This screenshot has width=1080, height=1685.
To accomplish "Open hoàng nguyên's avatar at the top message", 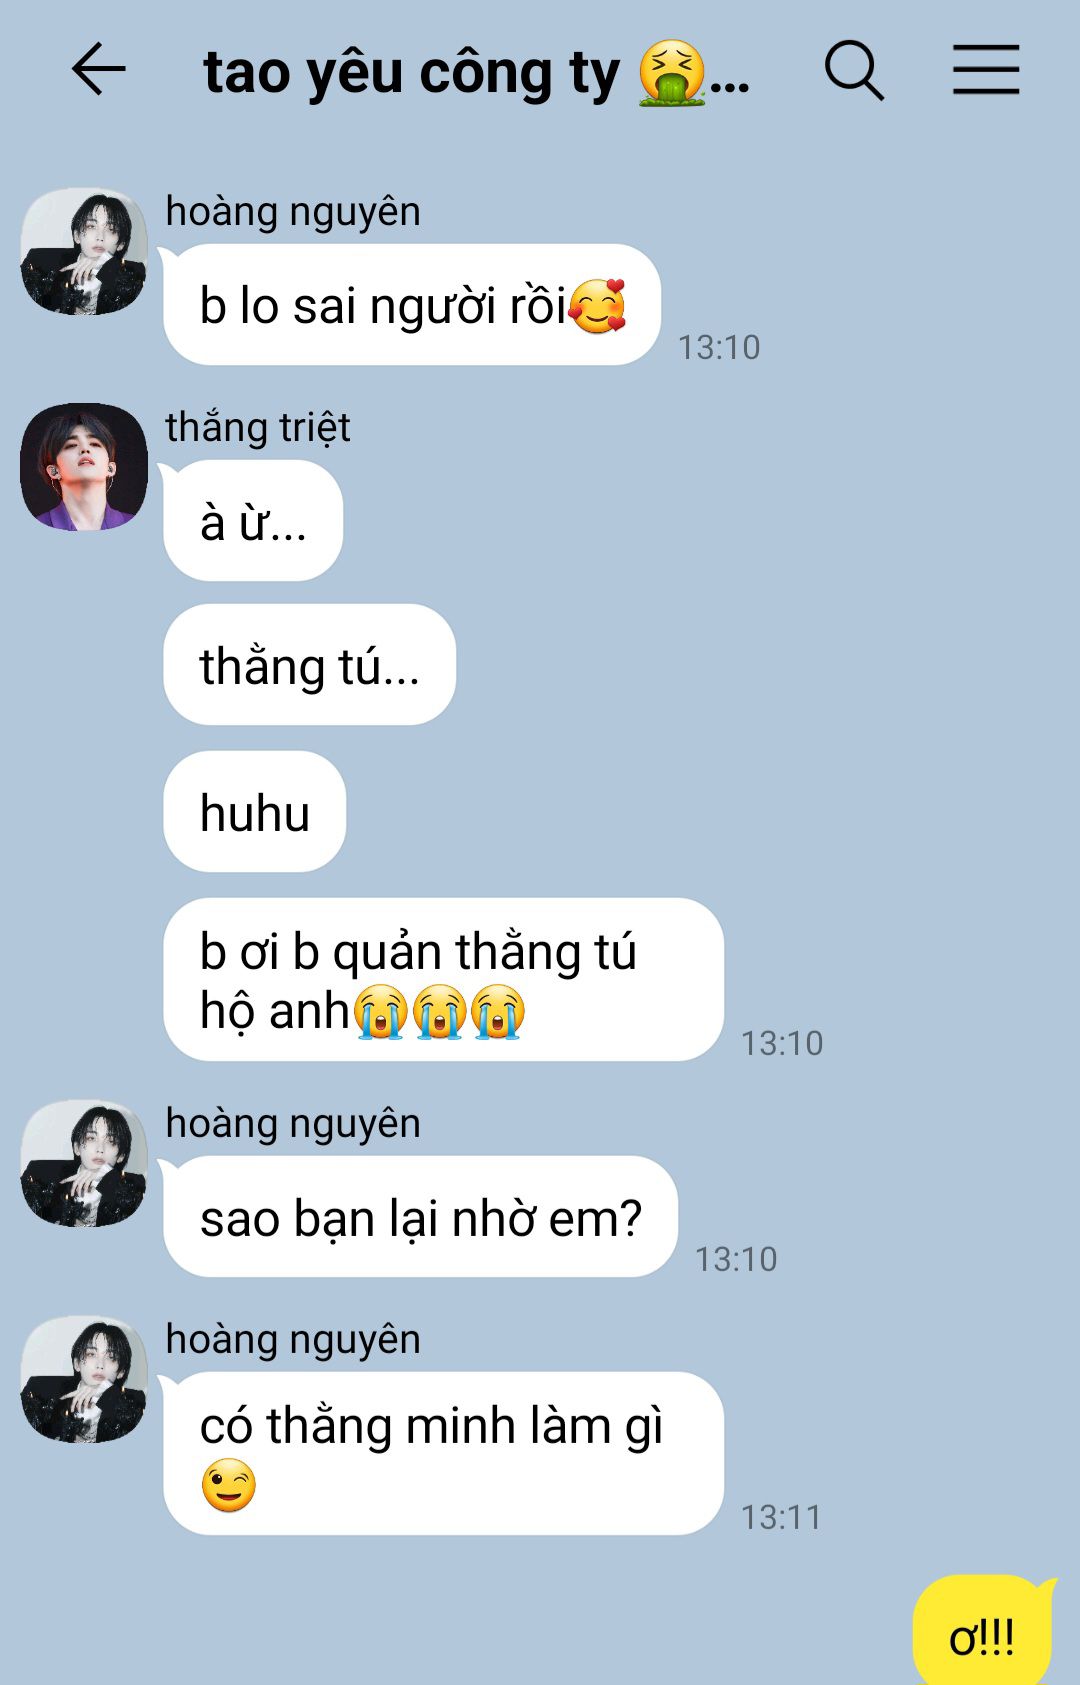I will pos(84,251).
